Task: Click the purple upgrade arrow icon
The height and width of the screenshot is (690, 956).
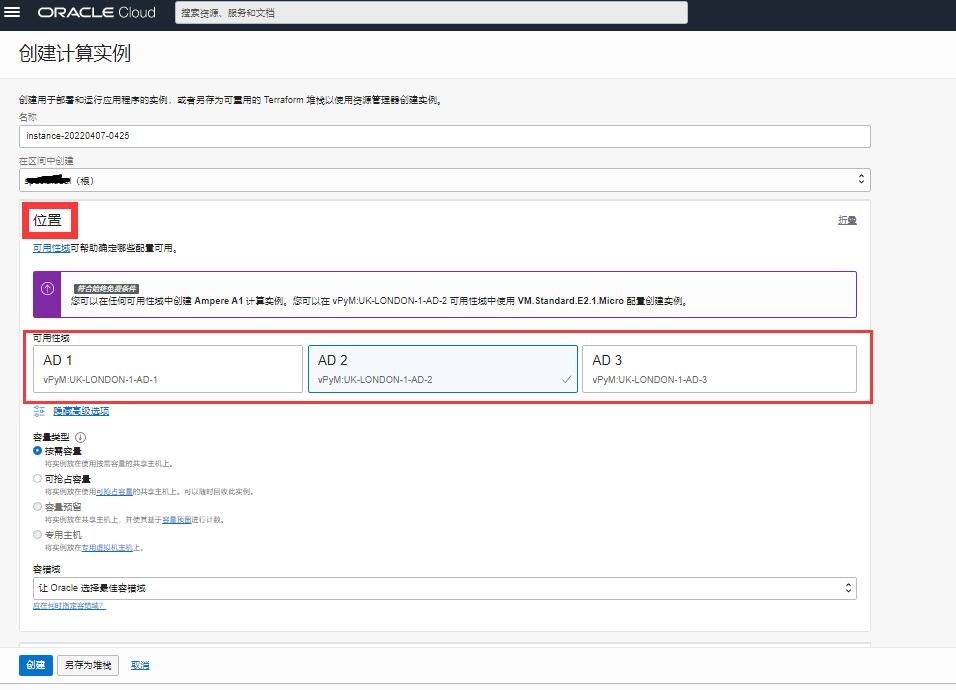Action: click(x=47, y=289)
